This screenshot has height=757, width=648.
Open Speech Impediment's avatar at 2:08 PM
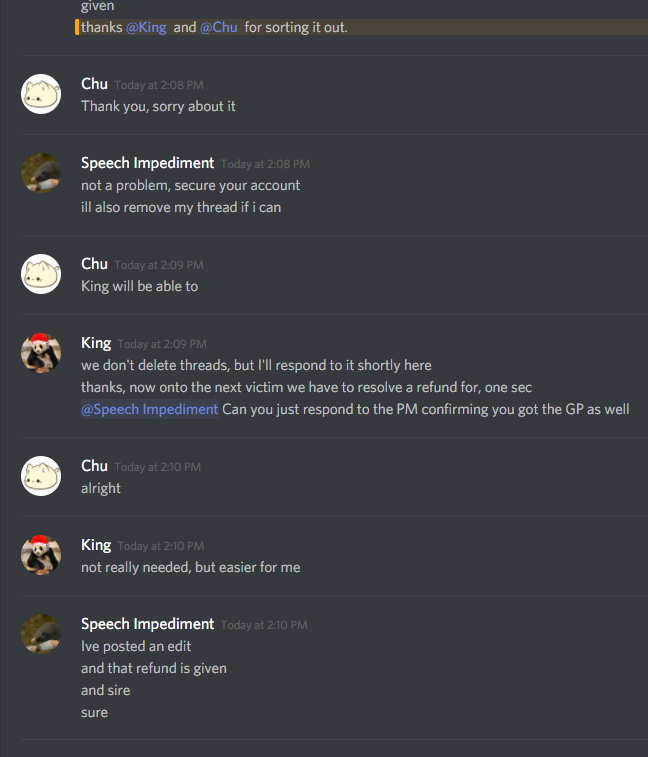point(41,173)
